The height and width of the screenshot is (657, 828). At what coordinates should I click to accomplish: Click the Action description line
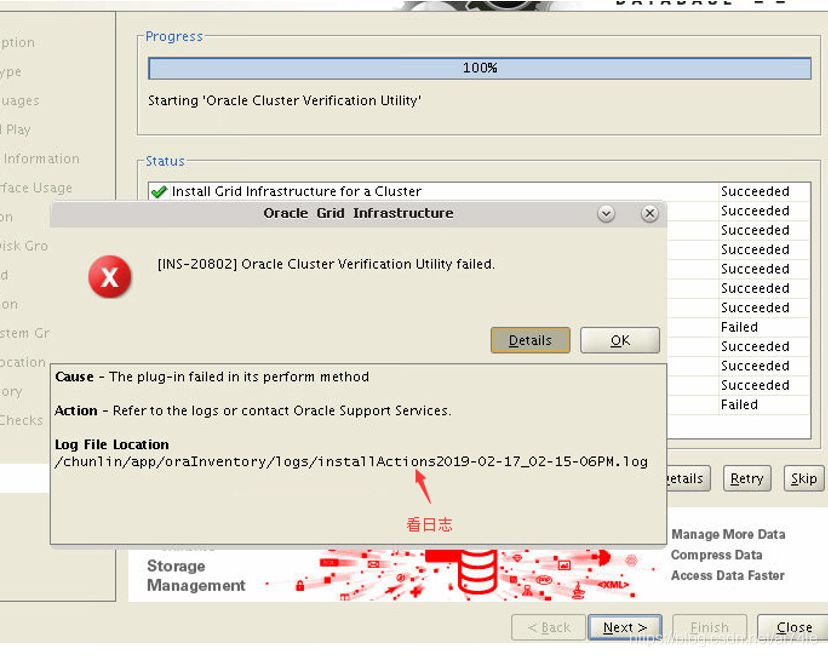253,410
